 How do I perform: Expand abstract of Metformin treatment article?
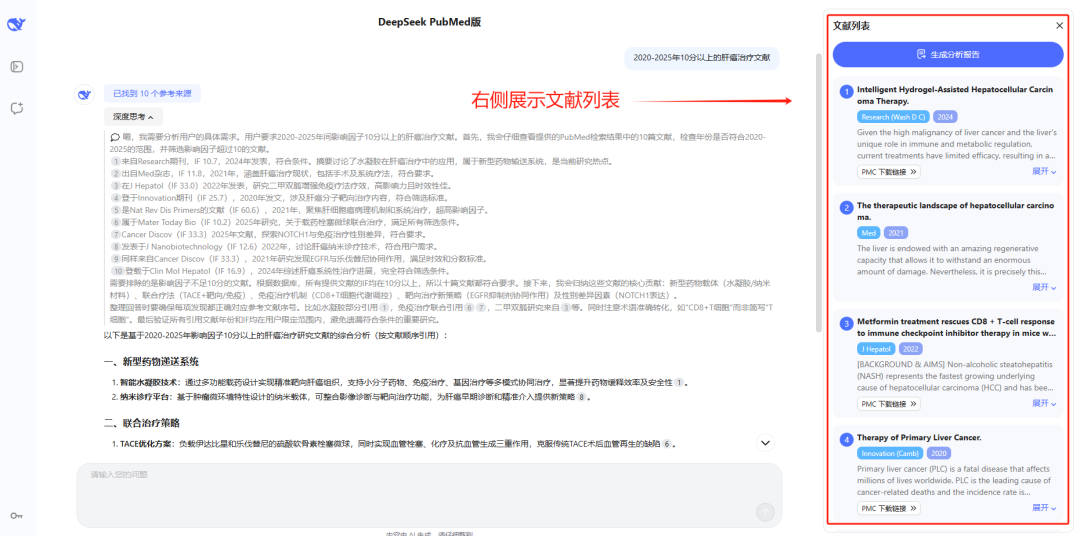coord(1044,404)
